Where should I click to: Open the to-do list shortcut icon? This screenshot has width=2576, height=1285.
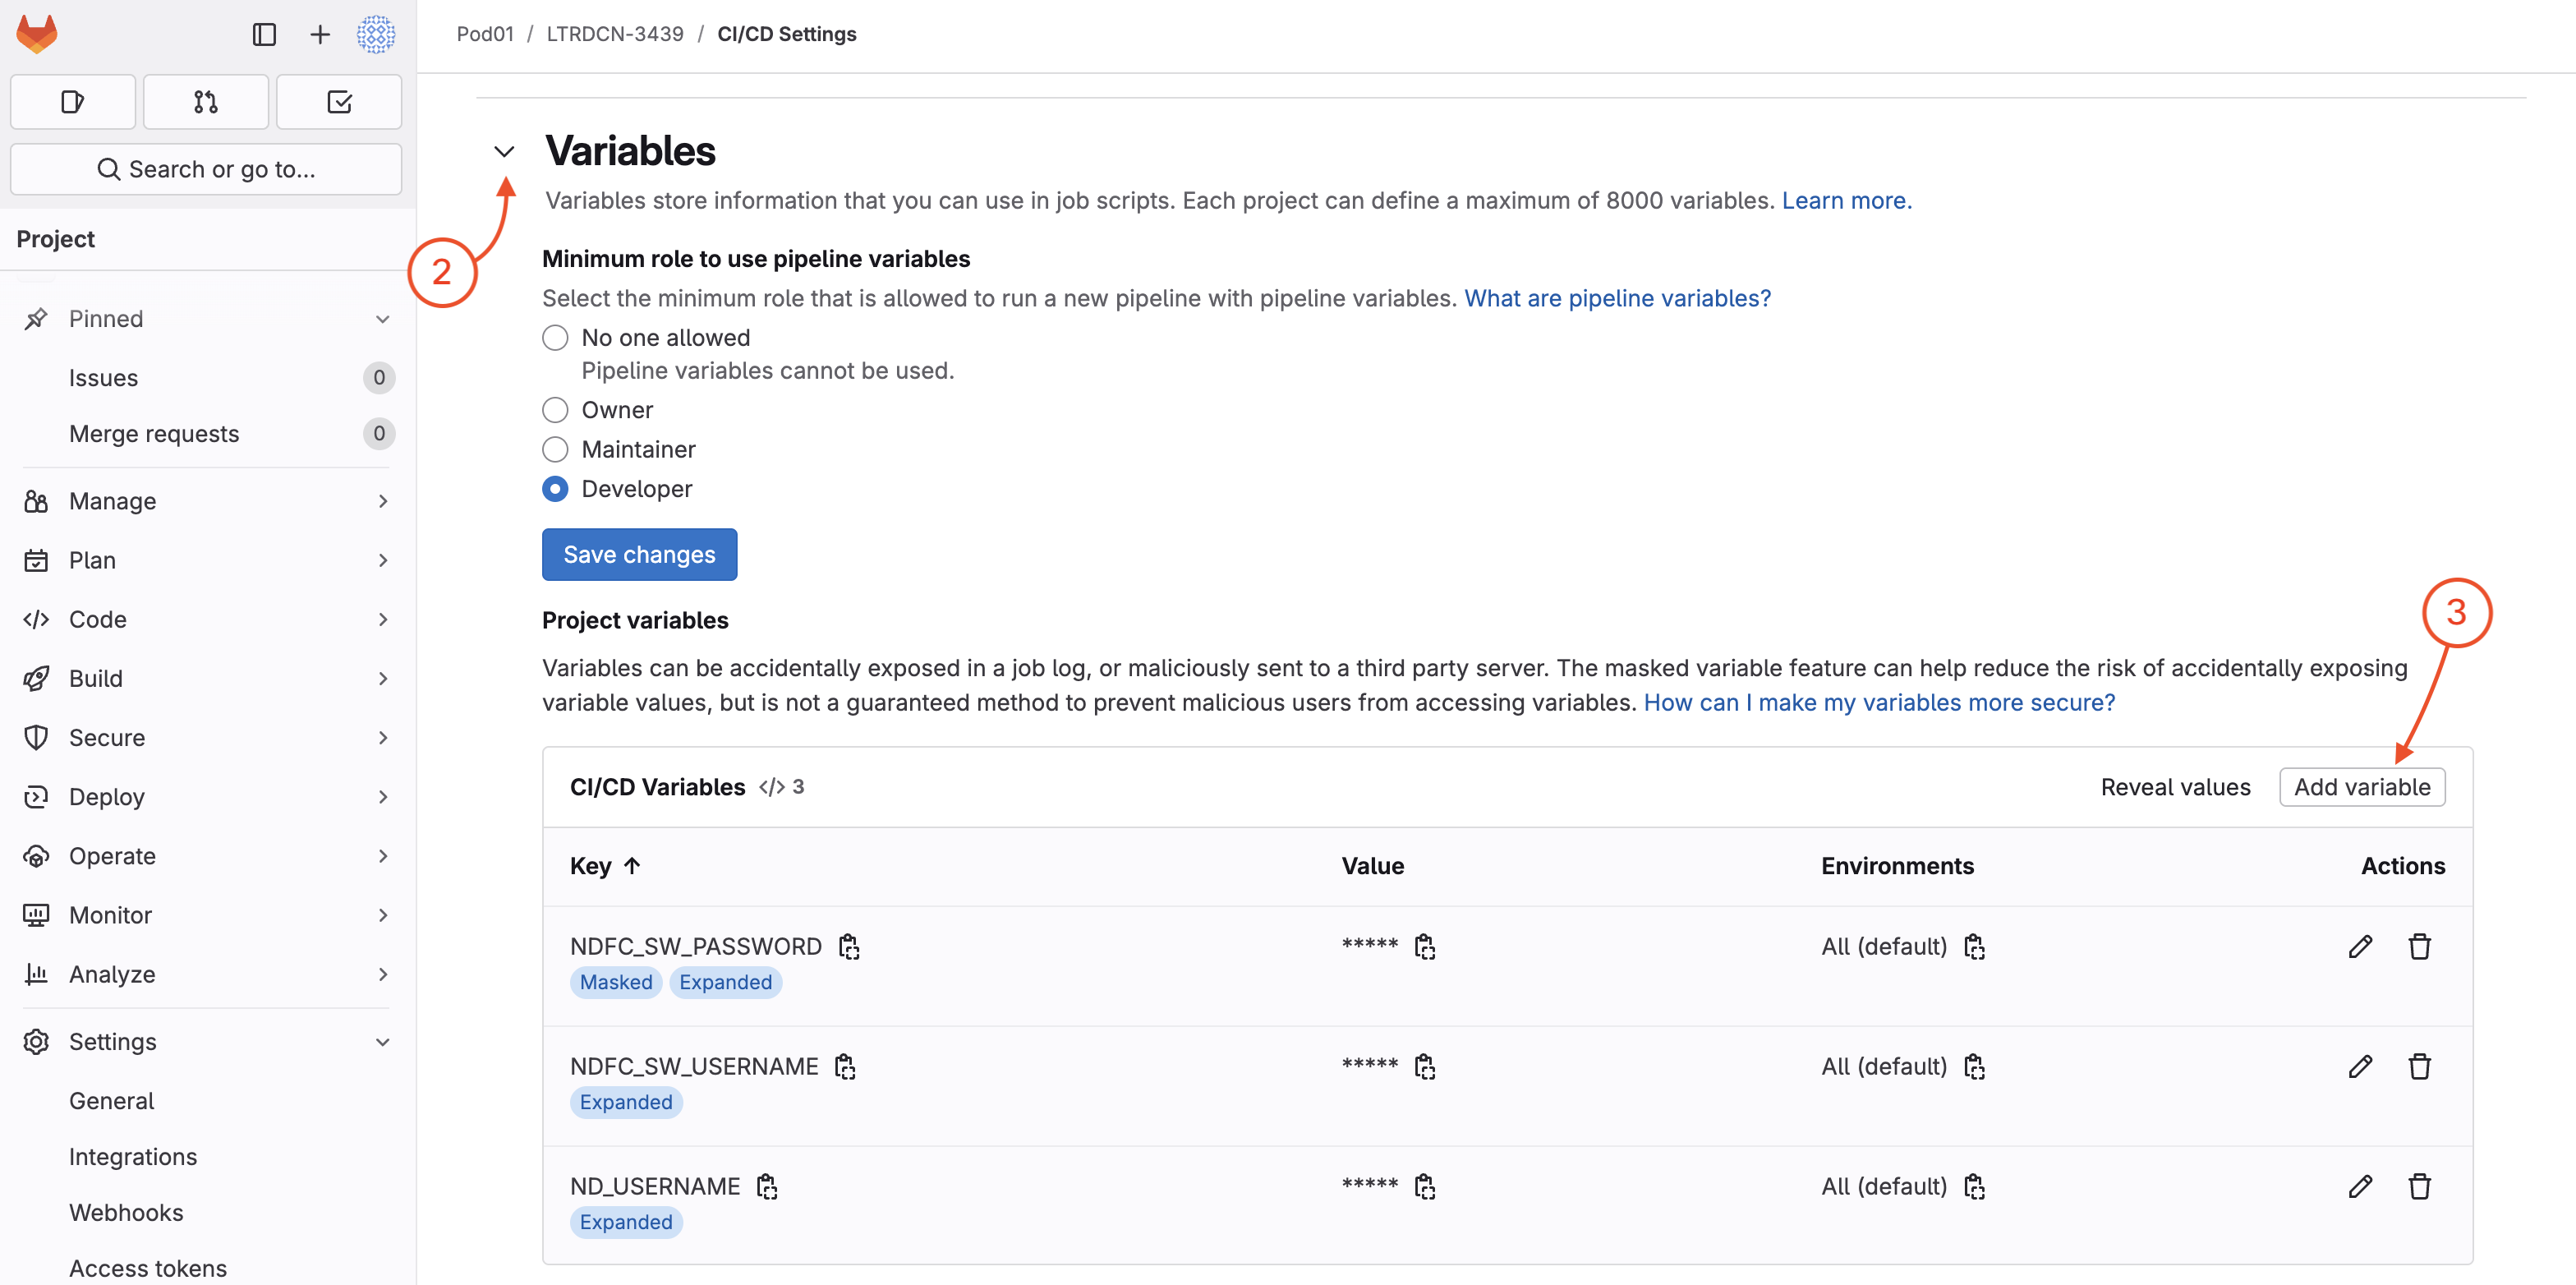pos(339,102)
